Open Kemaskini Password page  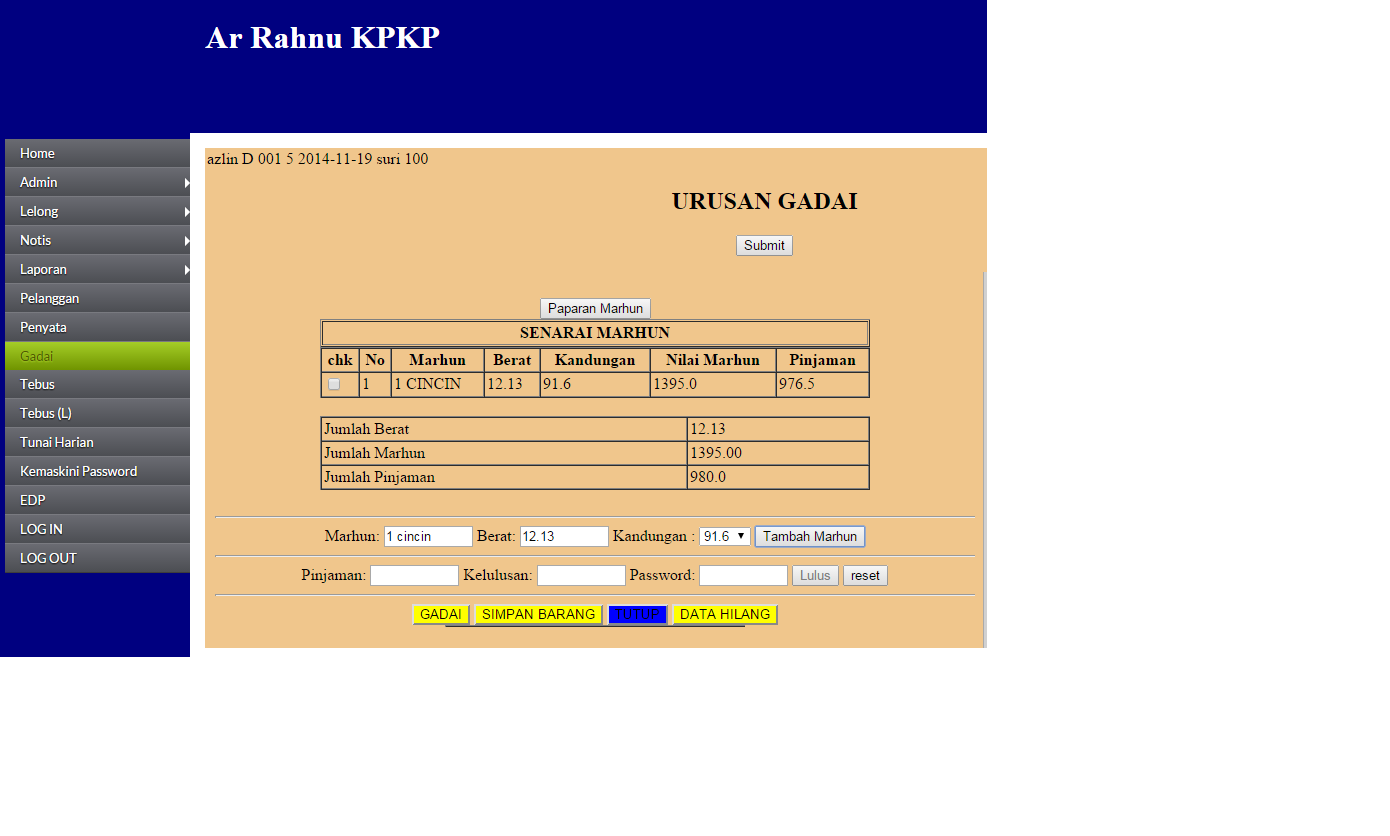point(97,471)
